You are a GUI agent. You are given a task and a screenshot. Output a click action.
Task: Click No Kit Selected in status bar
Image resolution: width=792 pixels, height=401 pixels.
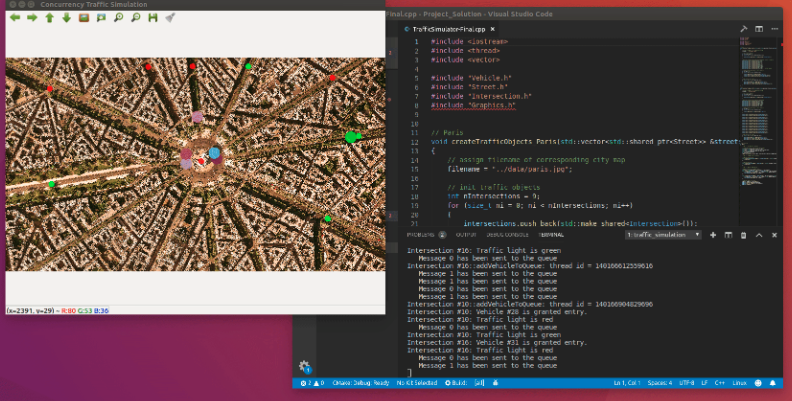417,383
